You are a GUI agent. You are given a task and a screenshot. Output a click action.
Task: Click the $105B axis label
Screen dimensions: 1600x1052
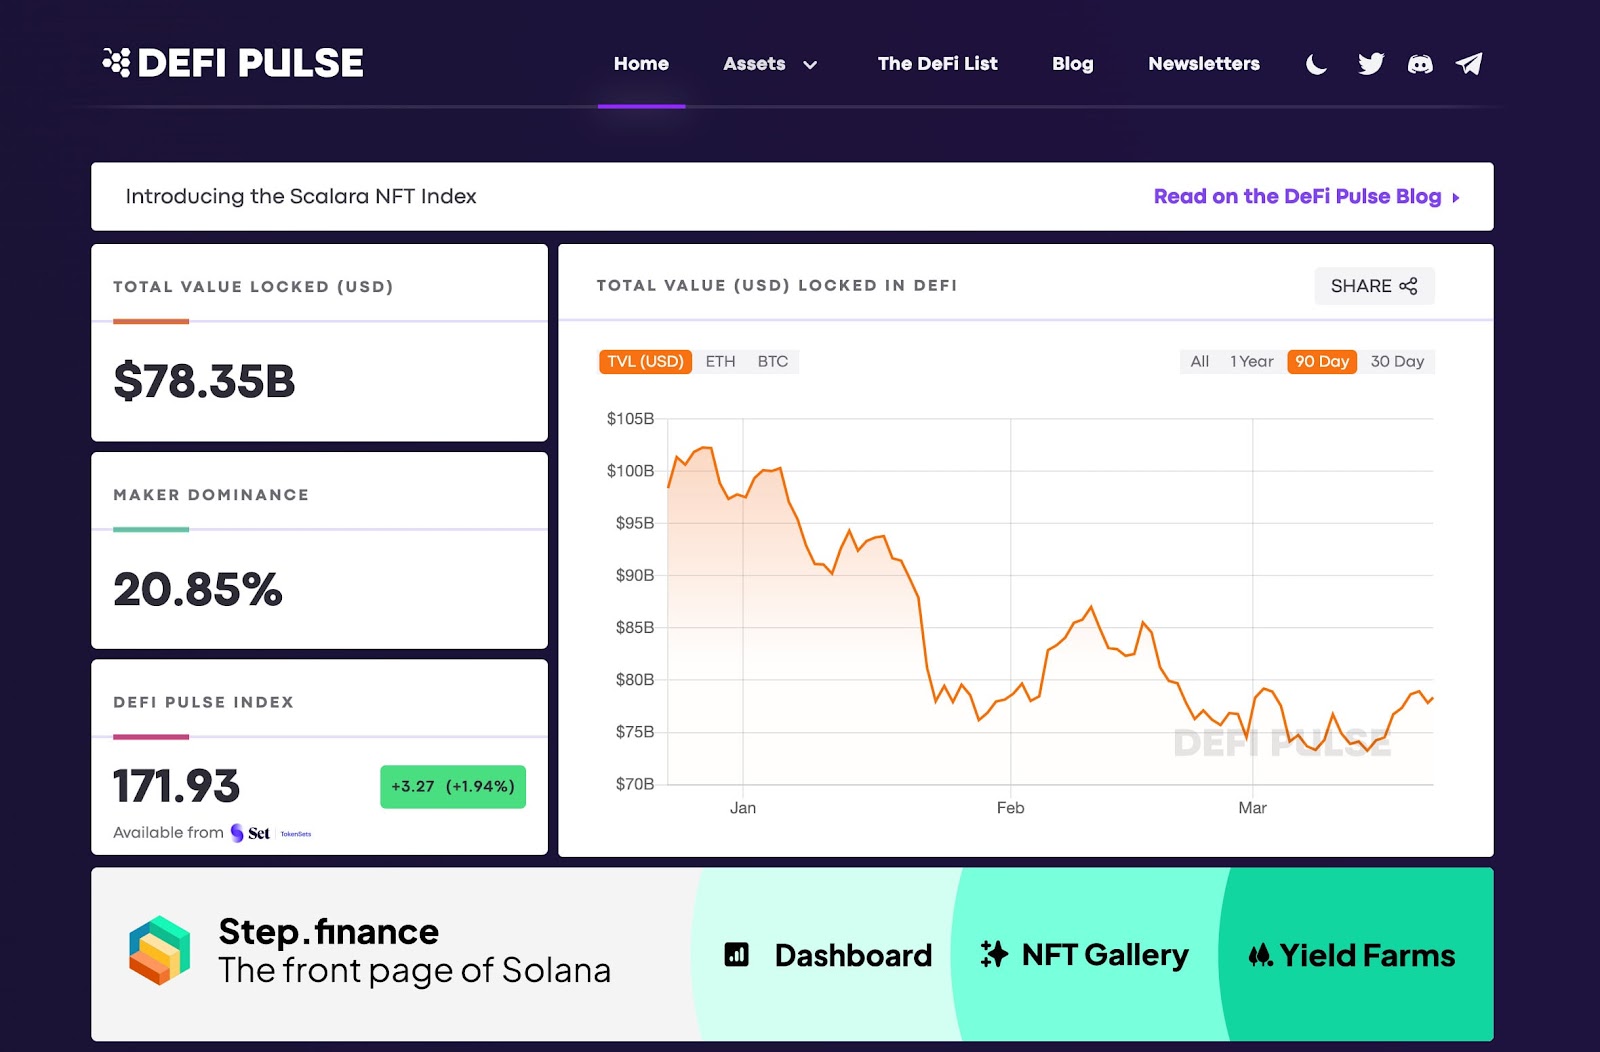coord(630,418)
